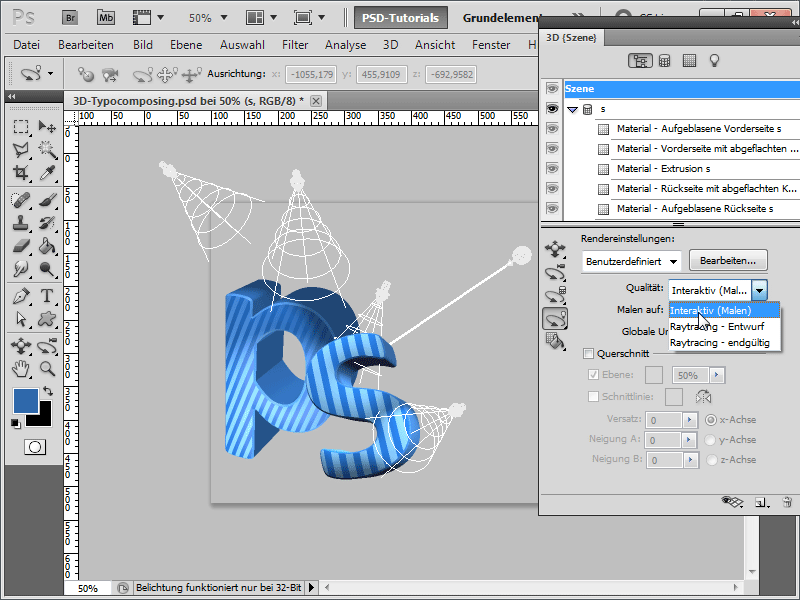Select the History Brush tool

[x=47, y=223]
